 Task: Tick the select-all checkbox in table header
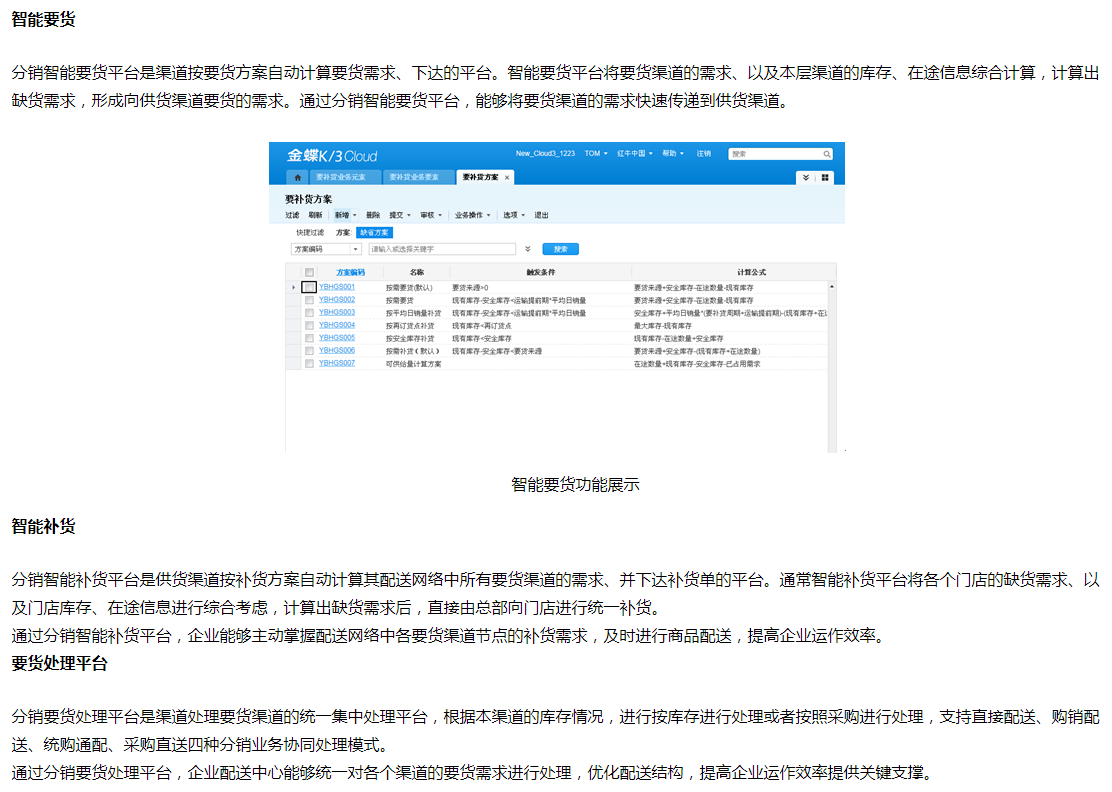309,272
